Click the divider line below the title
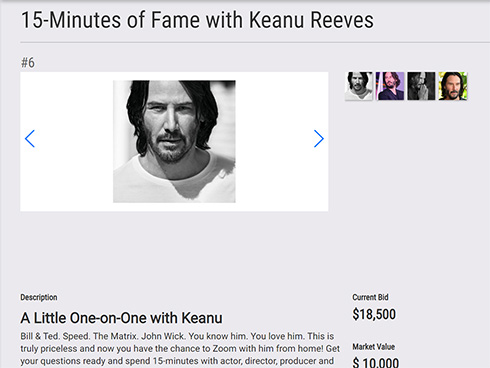 coord(255,43)
